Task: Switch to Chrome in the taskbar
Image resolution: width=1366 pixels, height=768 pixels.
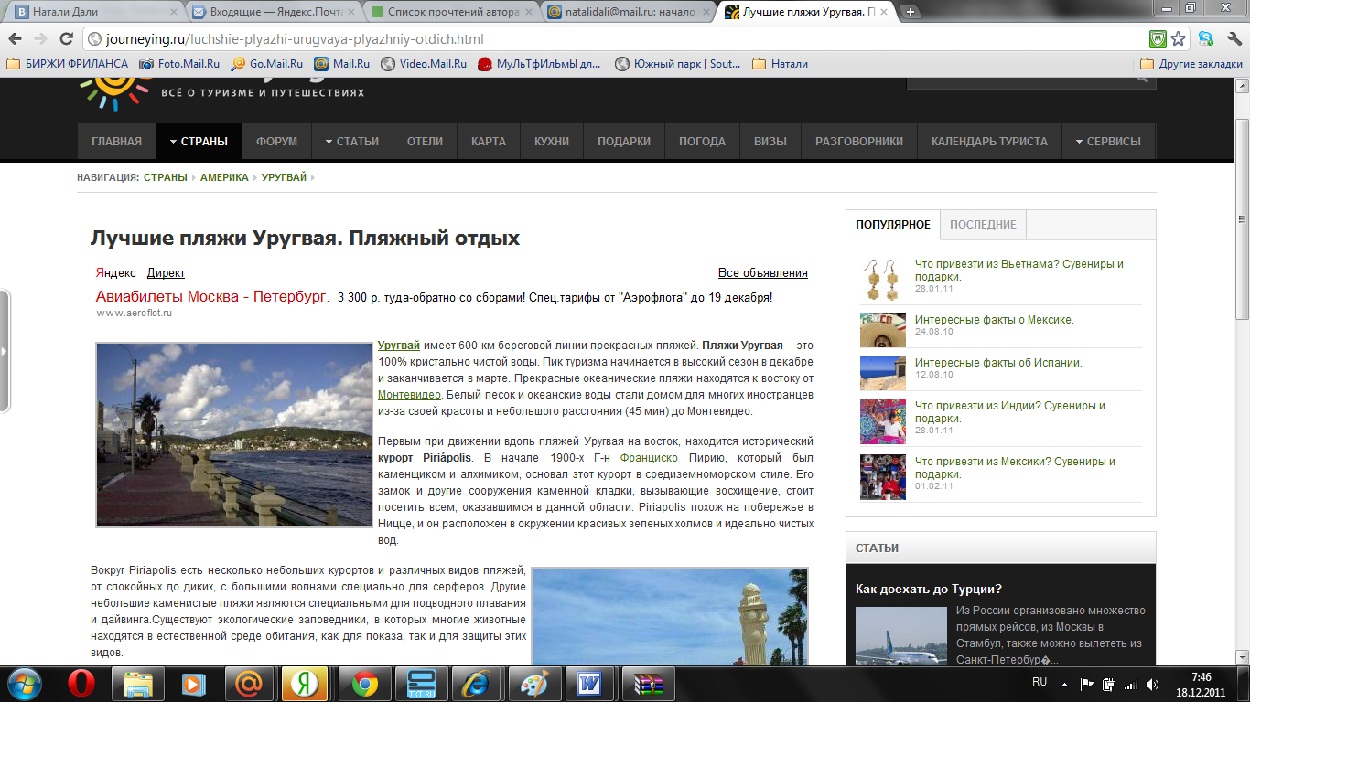Action: pos(364,685)
